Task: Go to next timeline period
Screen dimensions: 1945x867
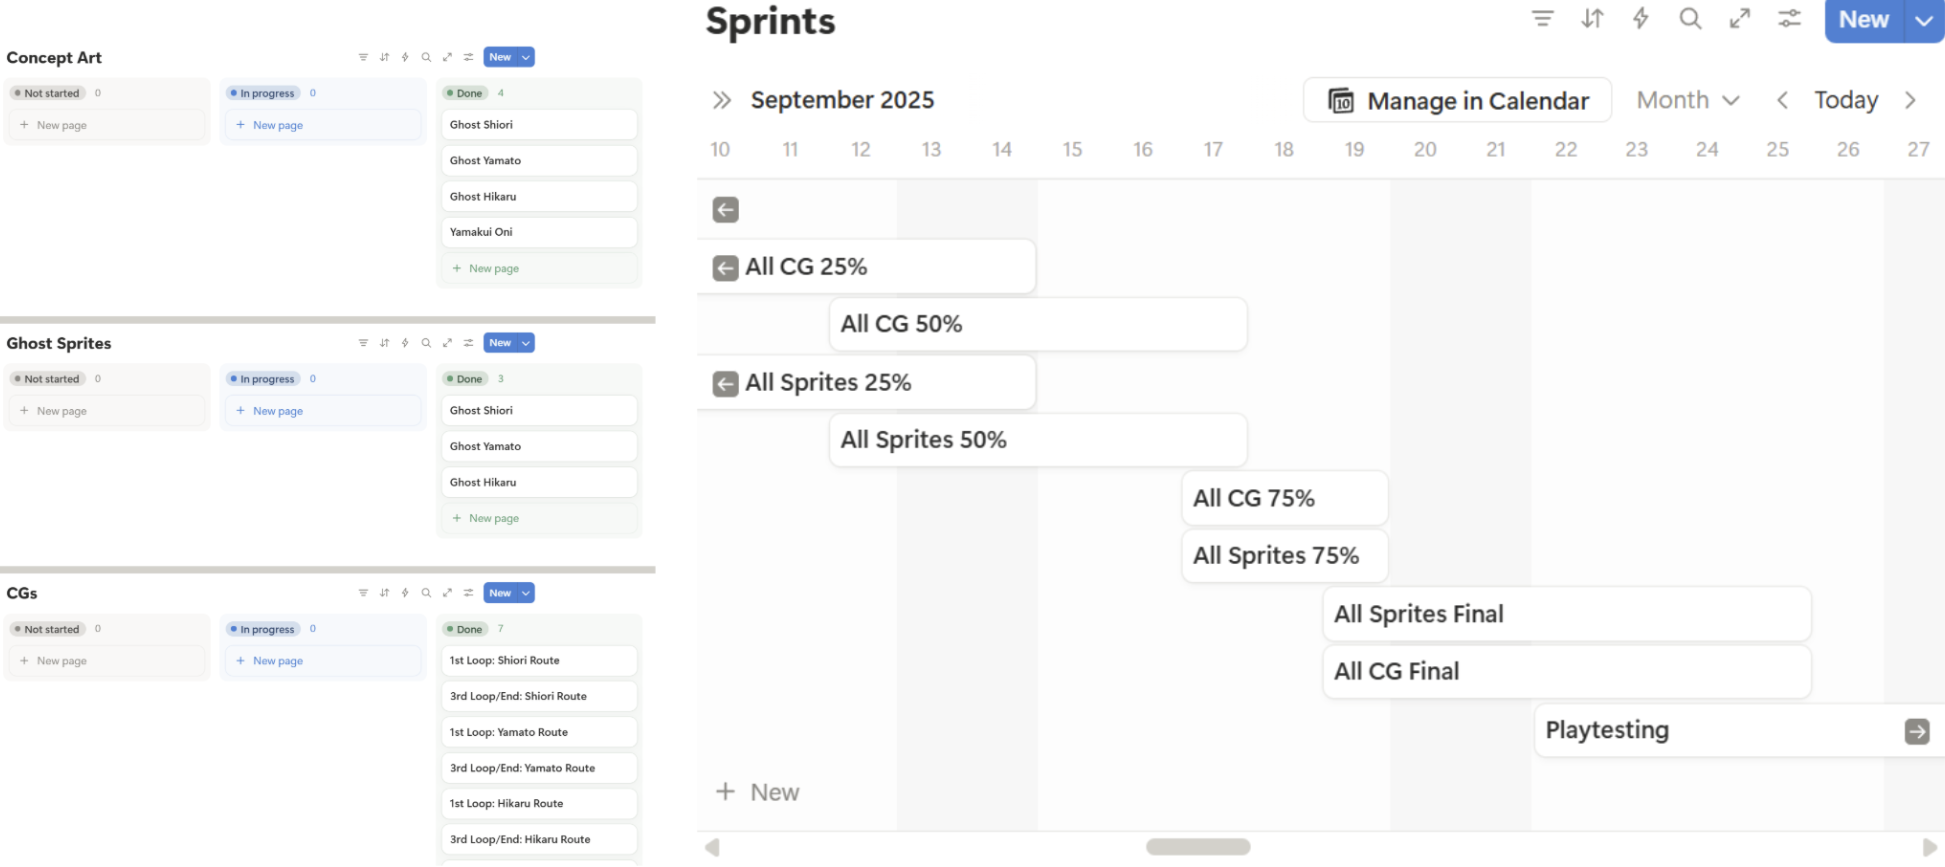Action: [x=1910, y=100]
